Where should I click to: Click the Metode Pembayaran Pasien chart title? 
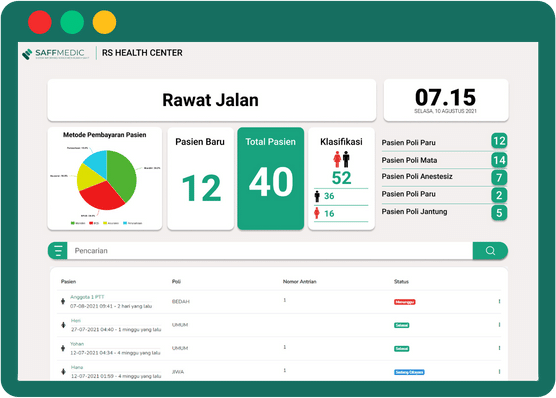pos(105,135)
